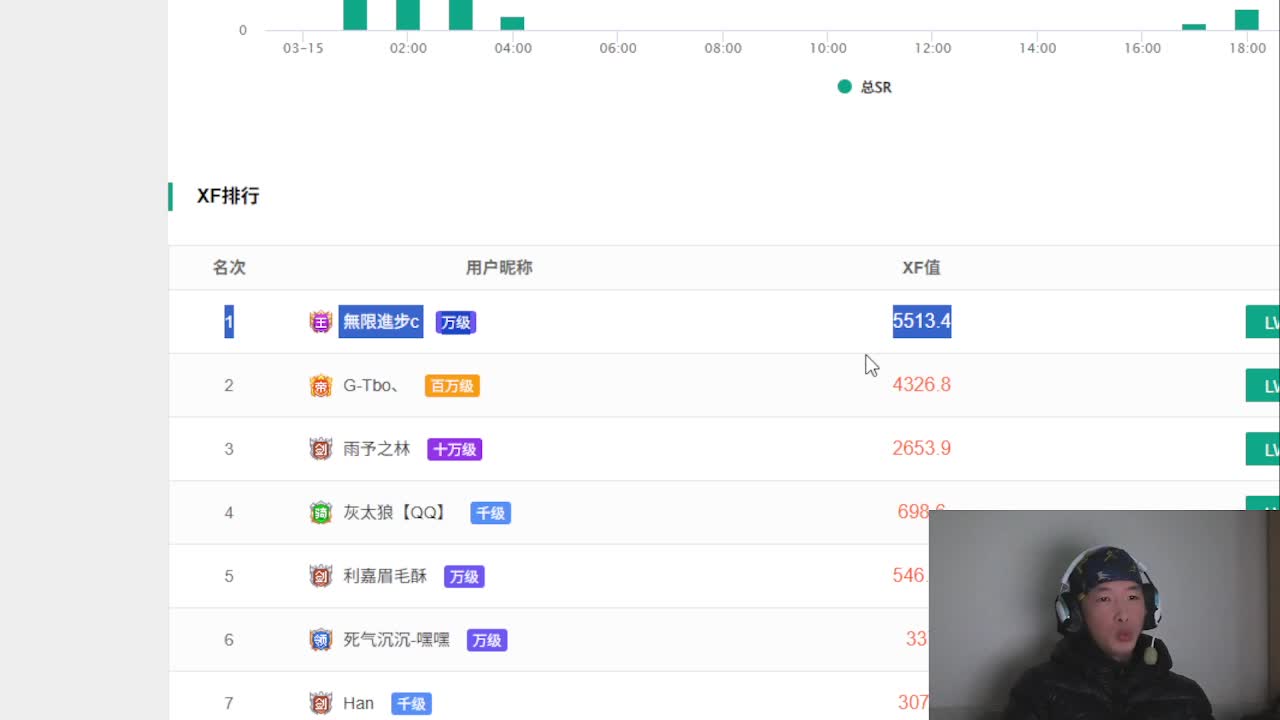Image resolution: width=1280 pixels, height=720 pixels.
Task: Open user G-Tbo、 nickname link
Action: coord(370,385)
